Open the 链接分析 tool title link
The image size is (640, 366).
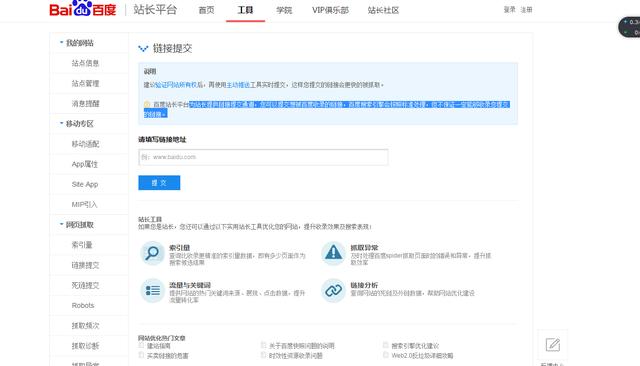click(364, 285)
